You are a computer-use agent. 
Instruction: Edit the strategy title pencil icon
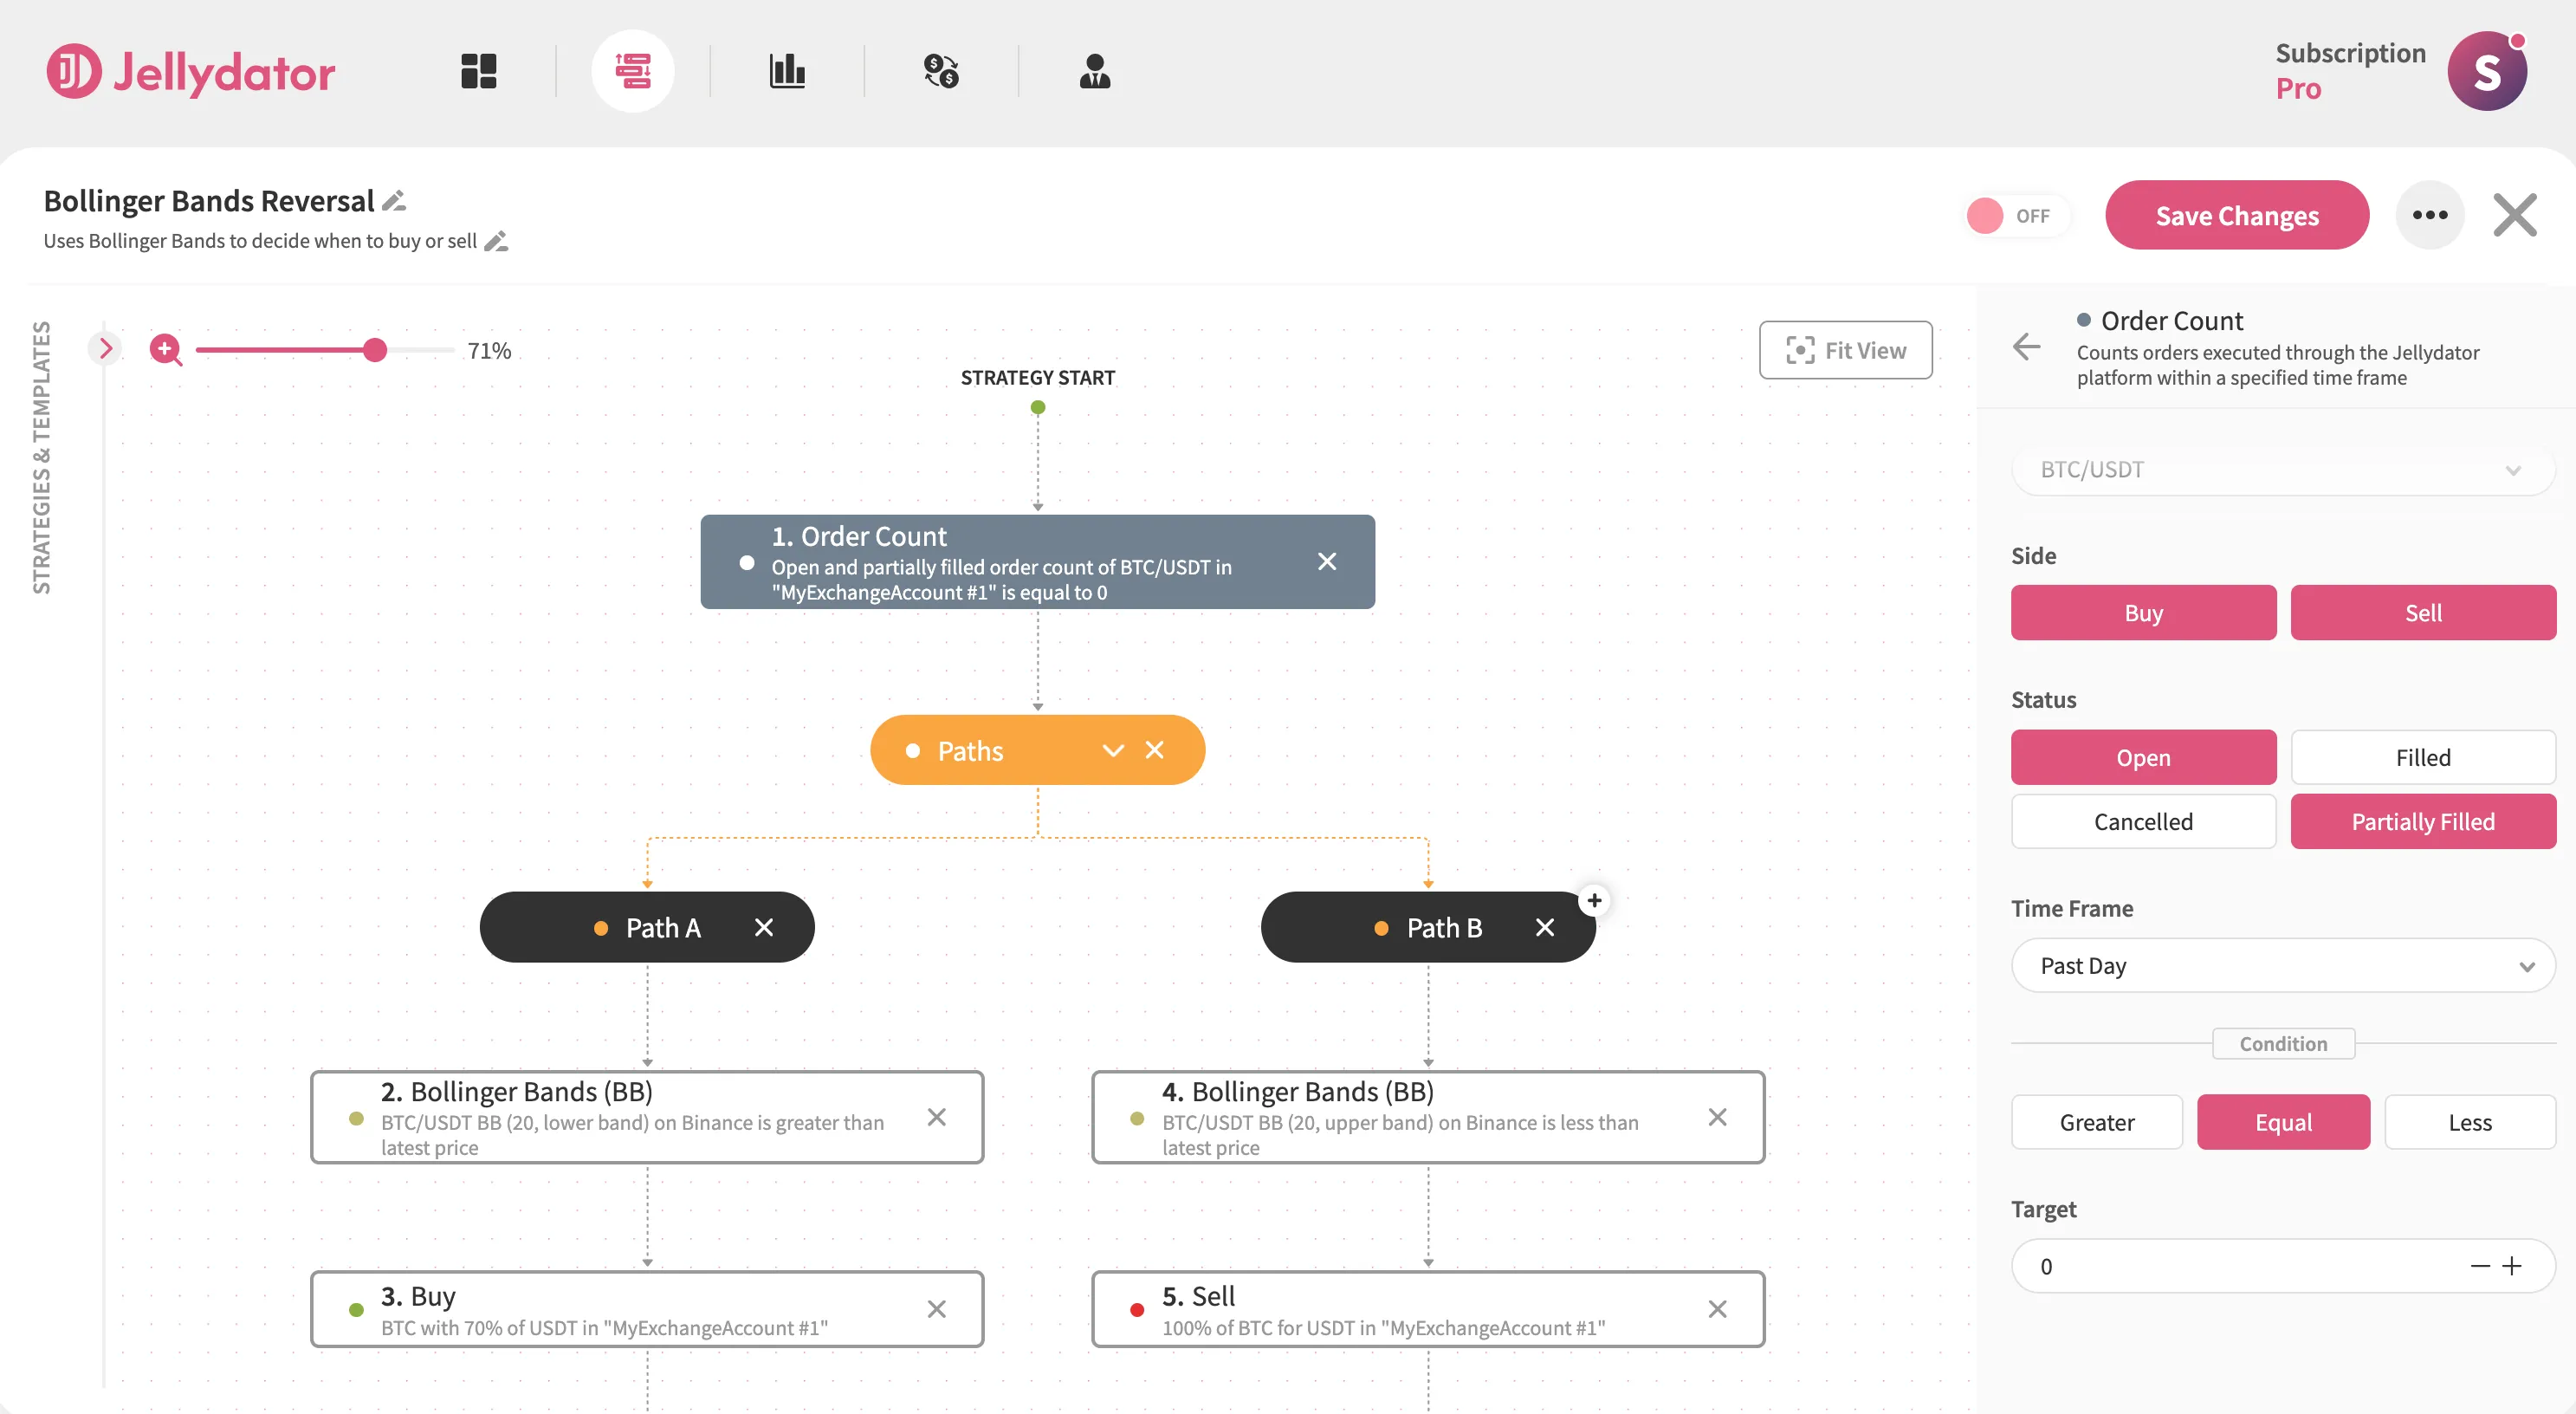[x=394, y=201]
